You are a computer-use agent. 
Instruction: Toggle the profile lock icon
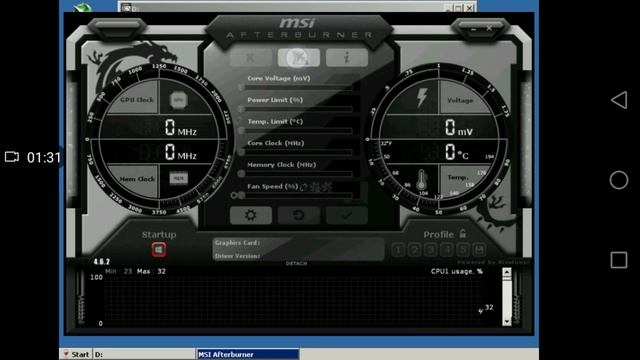(x=462, y=233)
